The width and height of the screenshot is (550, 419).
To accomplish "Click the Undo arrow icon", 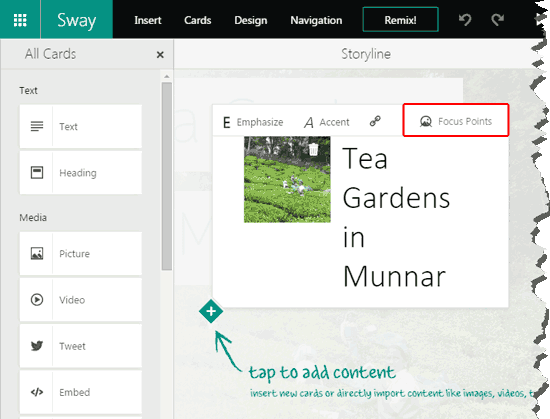I will point(465,20).
